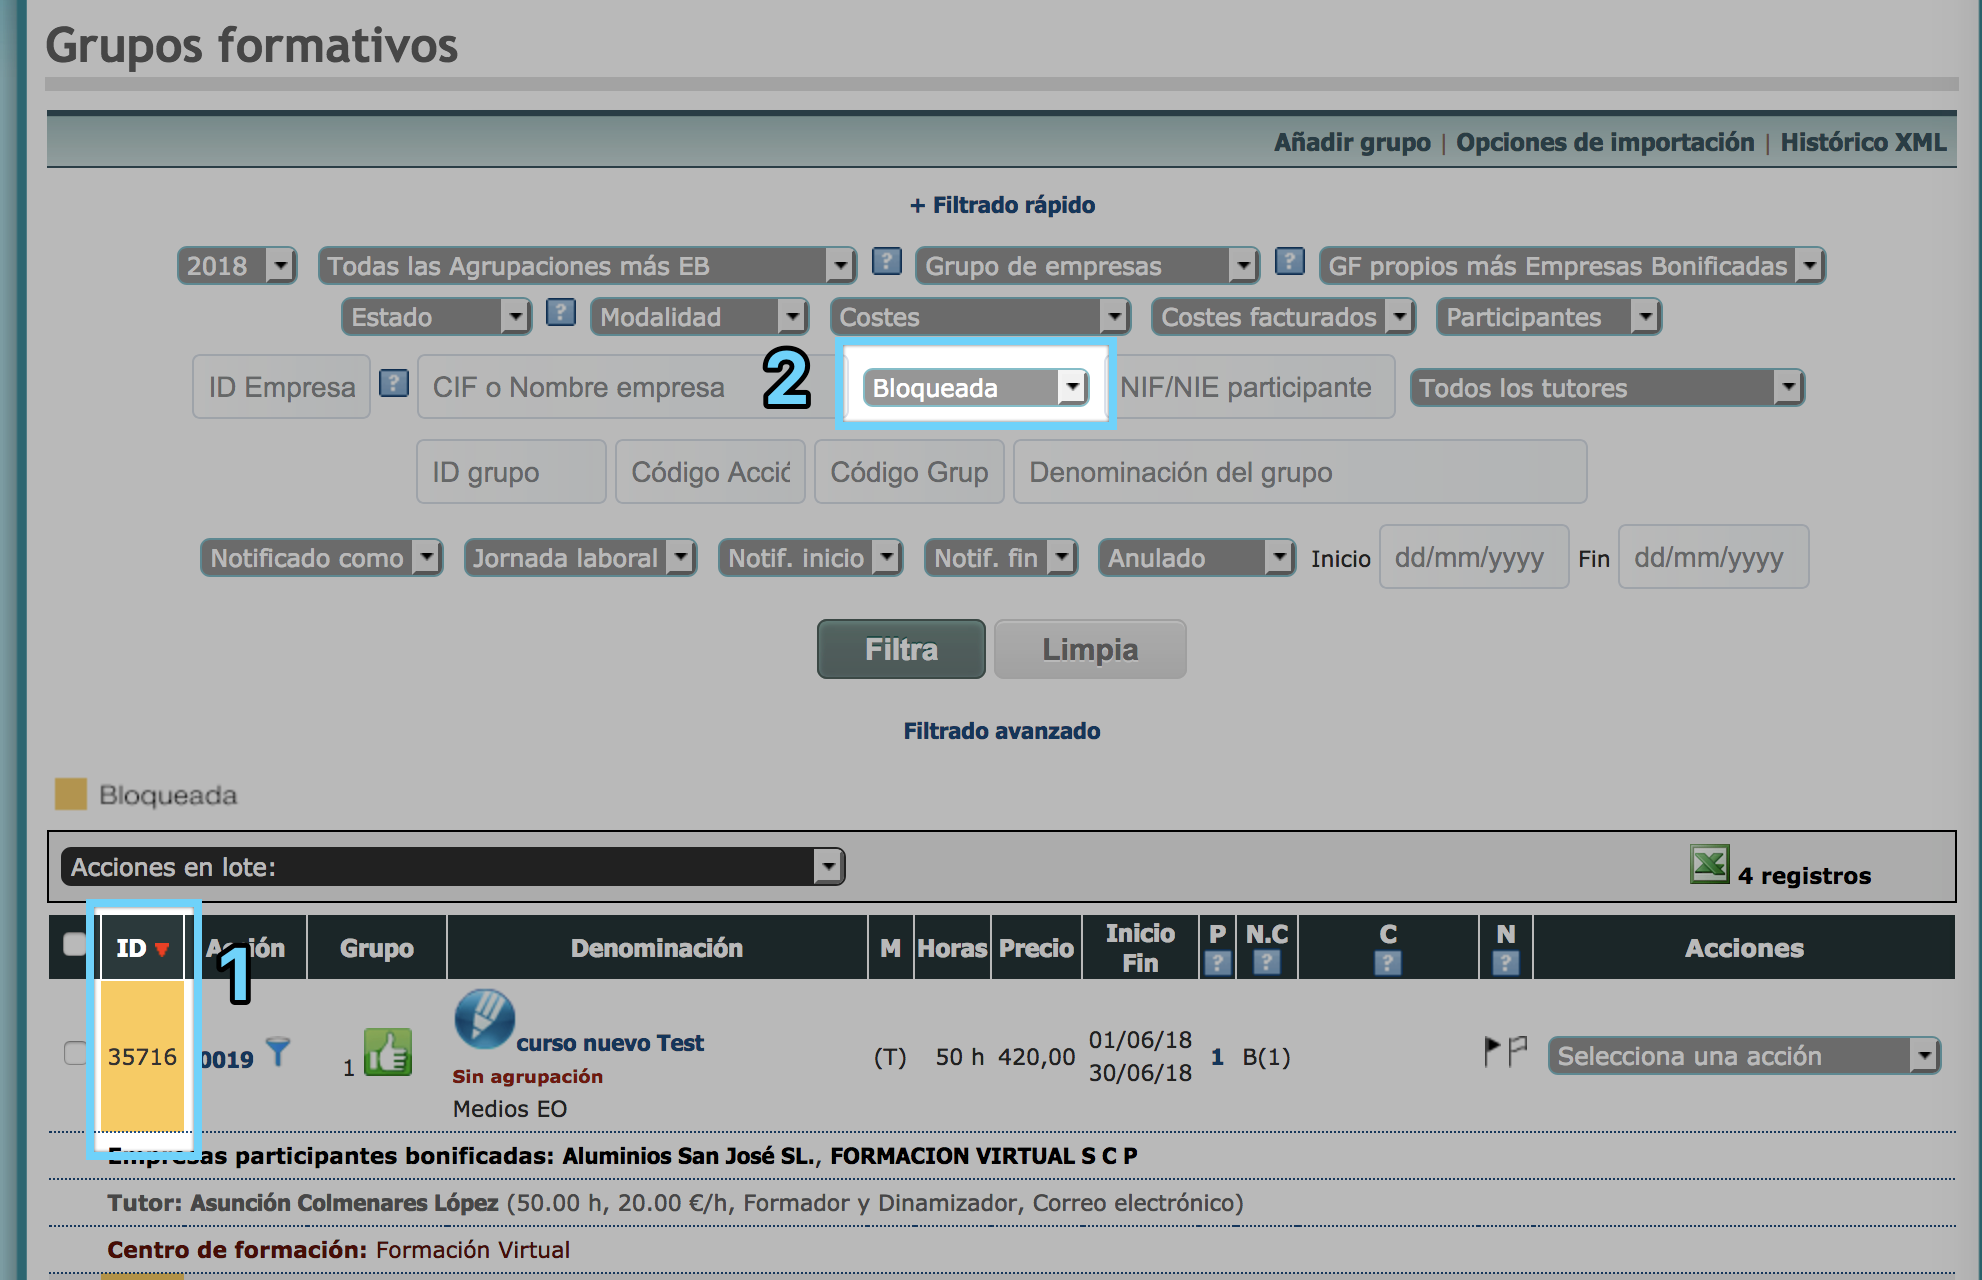Open the Bloqueada dropdown
1982x1280 pixels.
click(x=975, y=387)
